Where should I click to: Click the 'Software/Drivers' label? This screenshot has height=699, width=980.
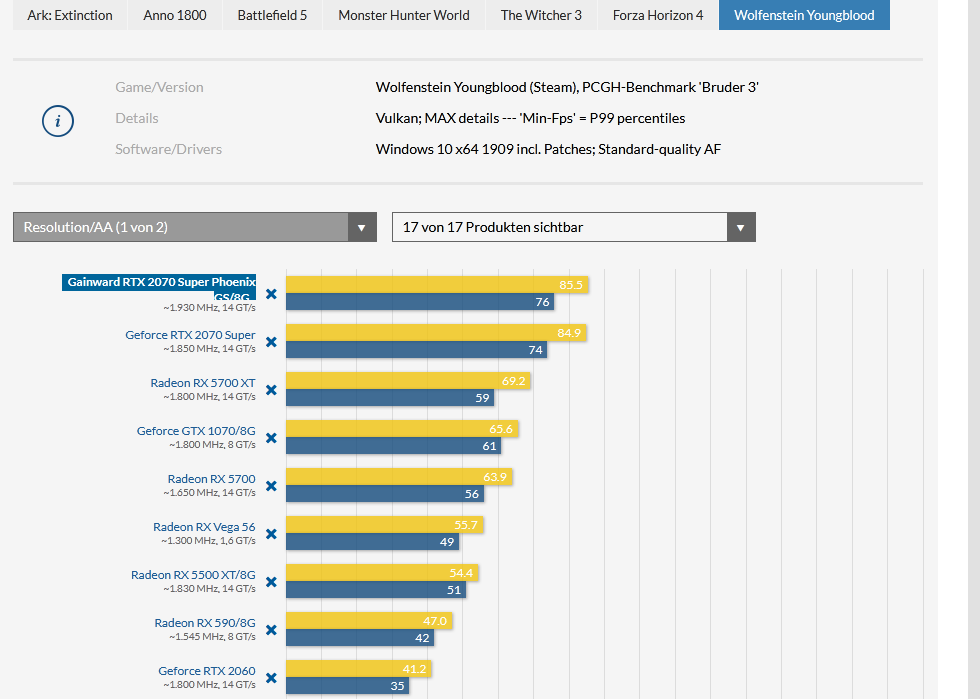point(169,149)
